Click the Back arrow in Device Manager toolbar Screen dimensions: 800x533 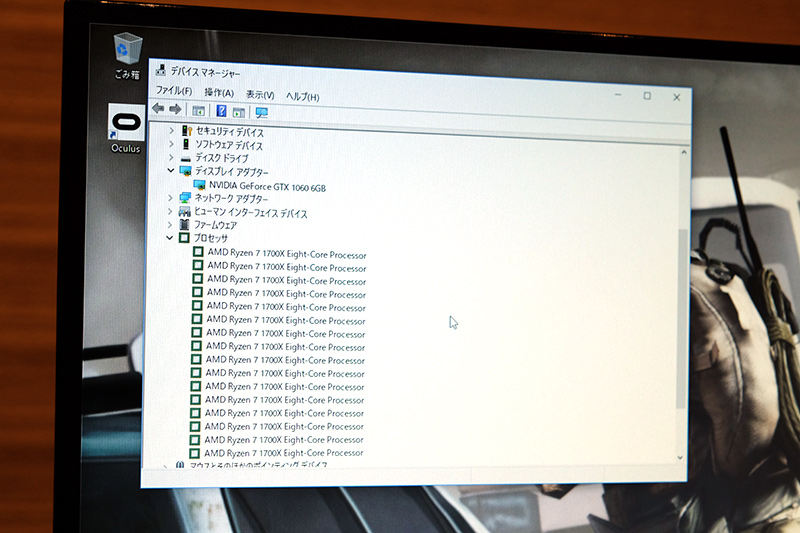[158, 108]
